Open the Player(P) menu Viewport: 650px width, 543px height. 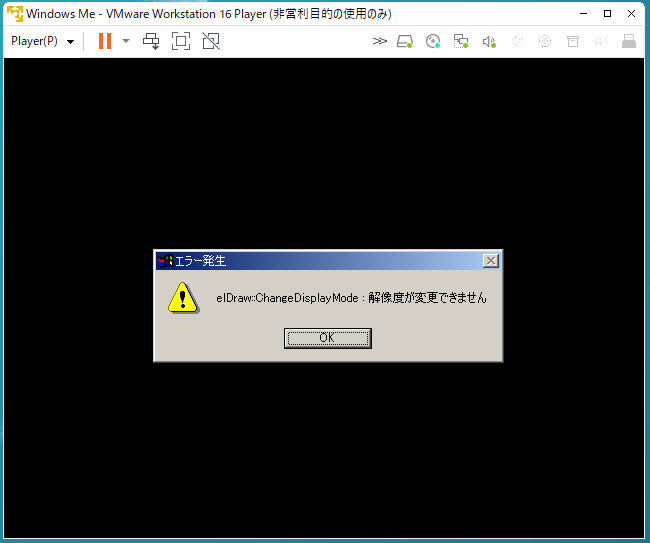pos(42,41)
